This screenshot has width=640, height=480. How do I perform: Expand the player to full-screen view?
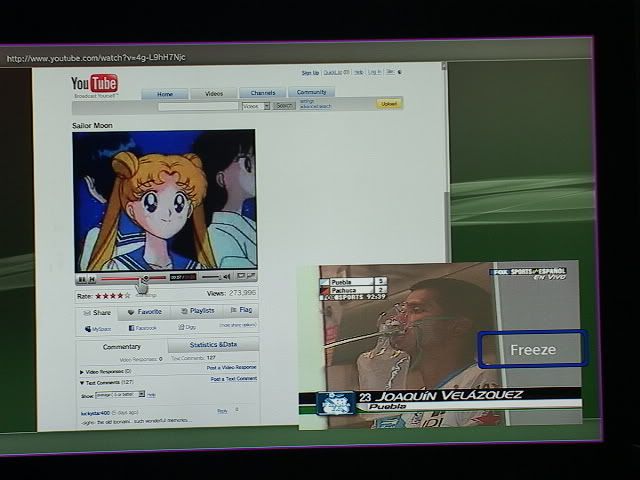(251, 276)
